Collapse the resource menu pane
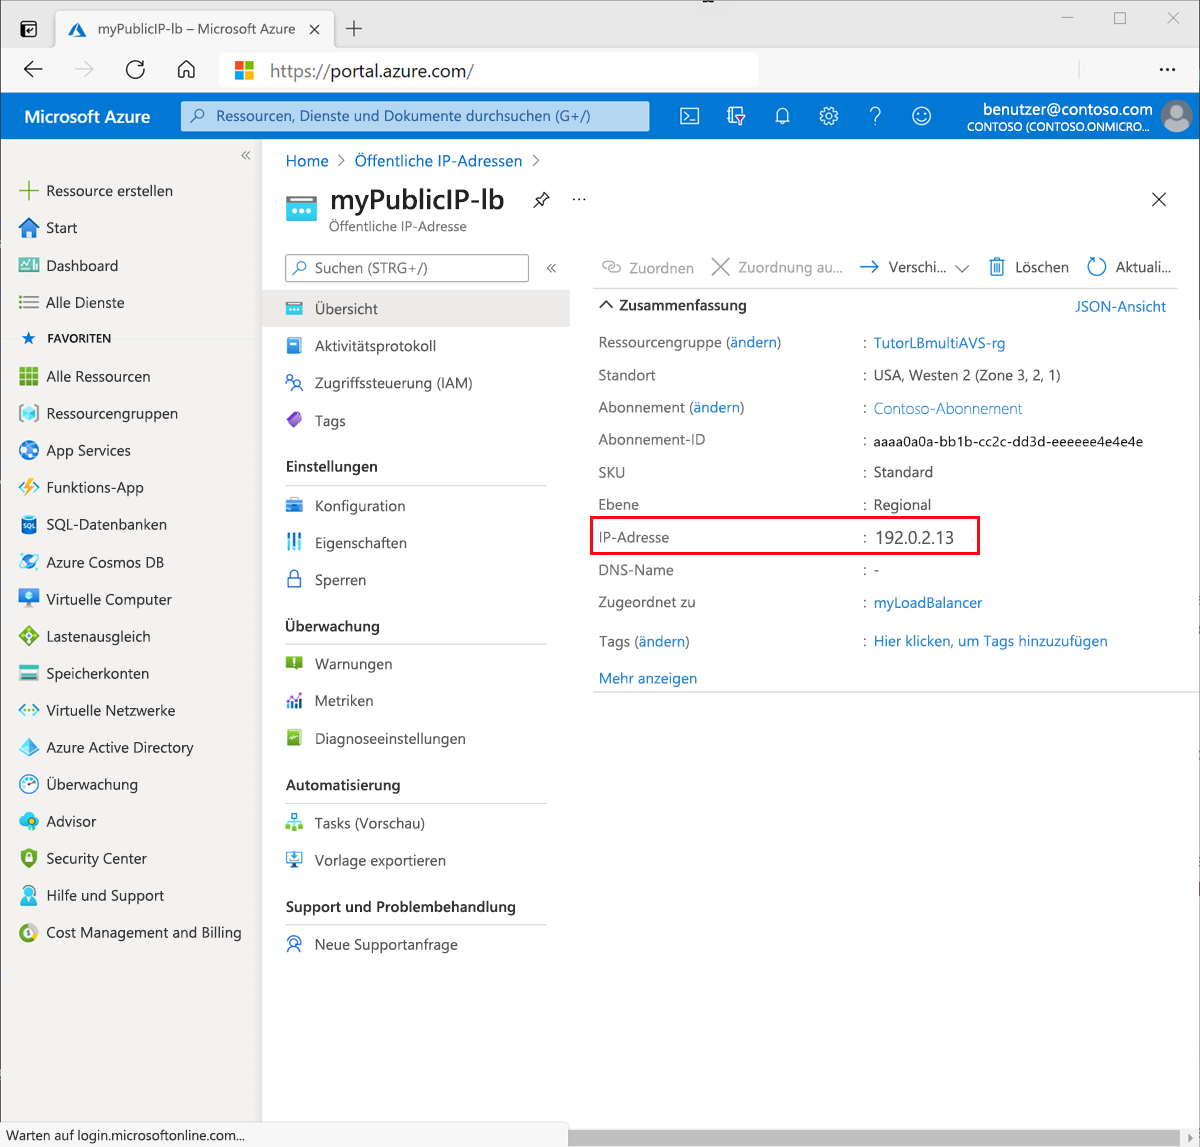The image size is (1200, 1147). [x=551, y=268]
